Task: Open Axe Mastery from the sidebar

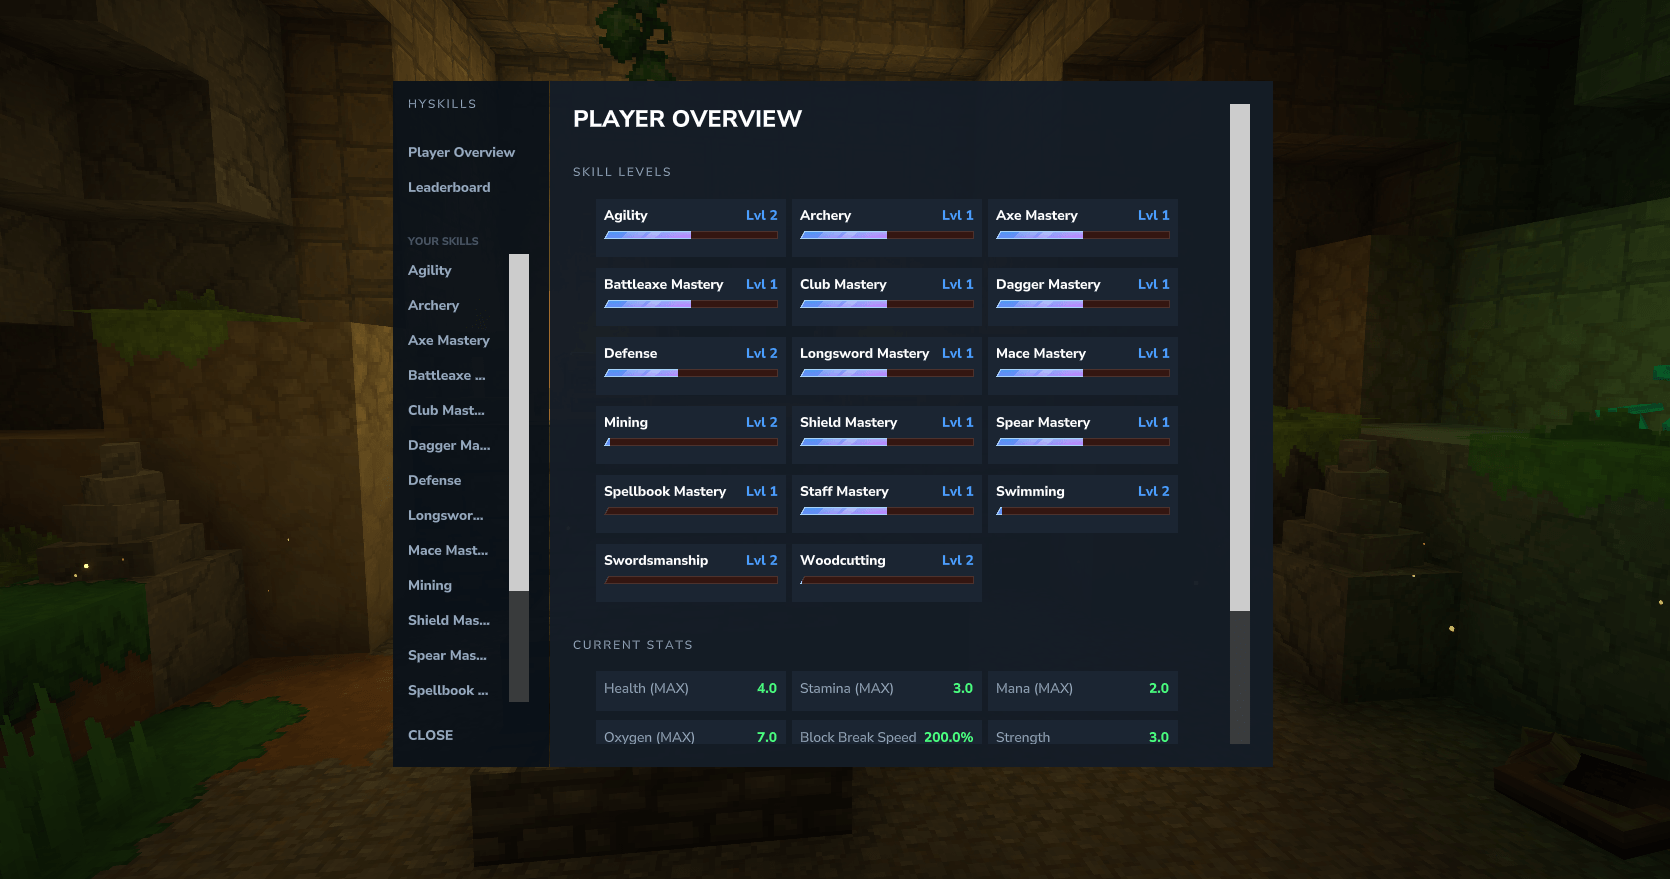Action: (449, 340)
